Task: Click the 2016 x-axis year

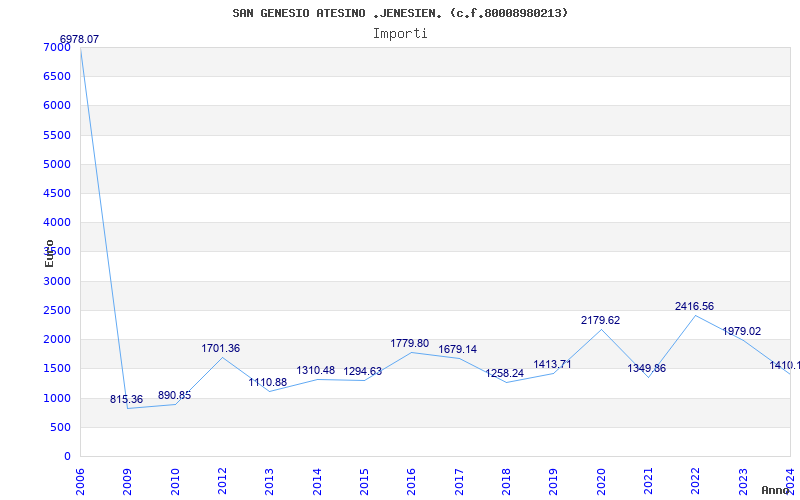Action: coord(412,481)
